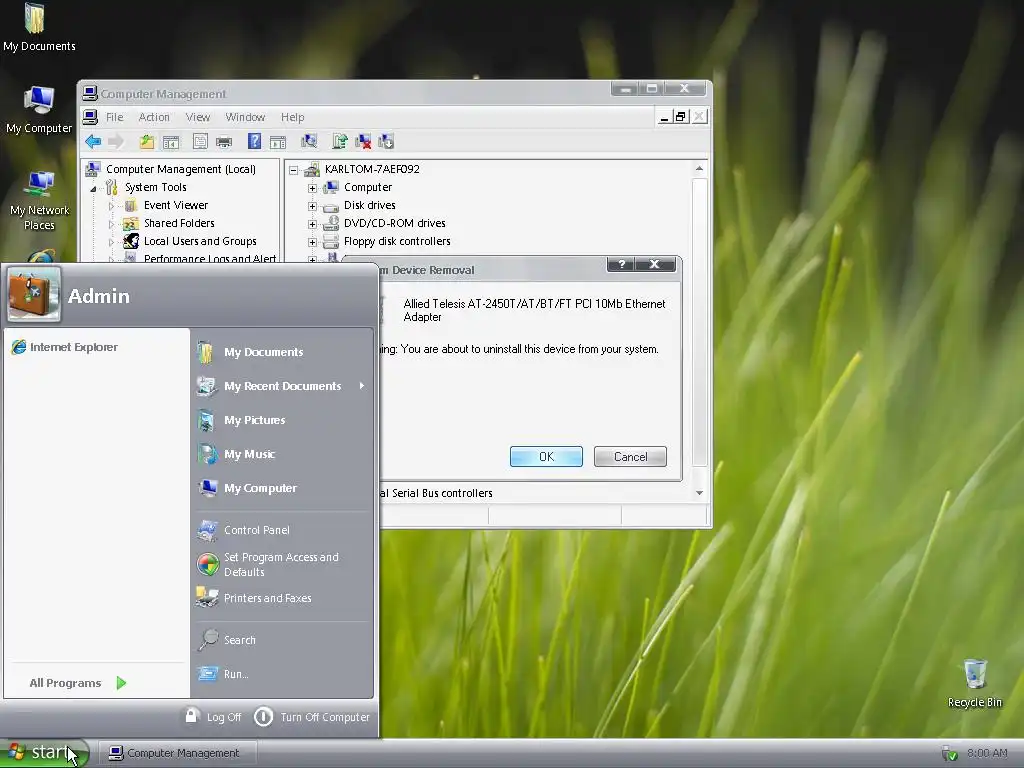Click the Update Driver toolbar icon

(340, 141)
